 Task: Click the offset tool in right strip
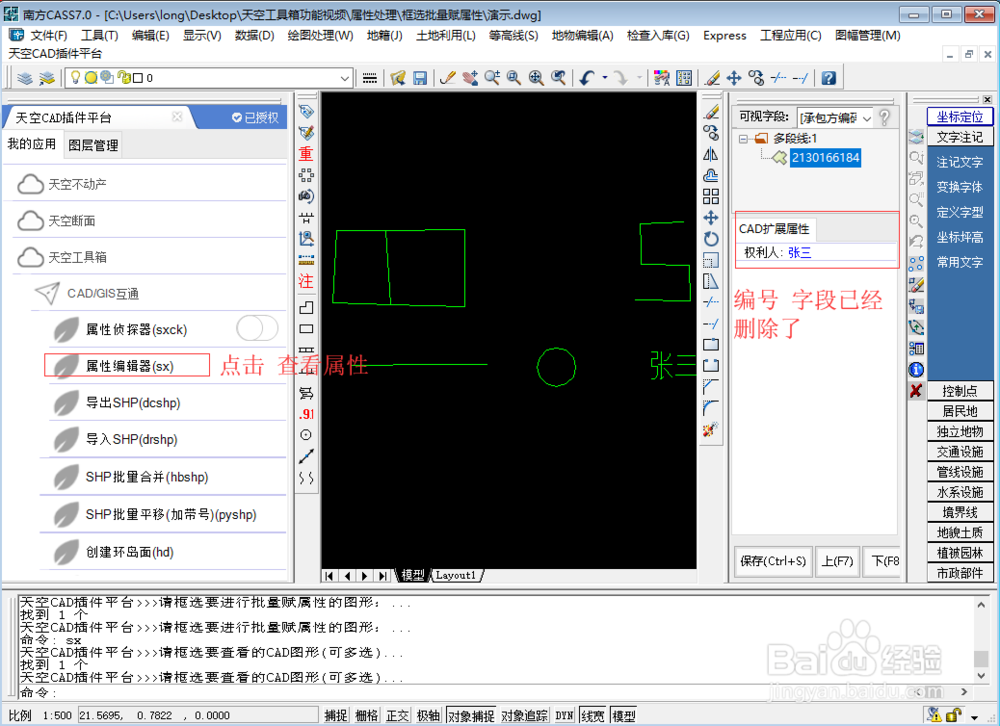(710, 175)
